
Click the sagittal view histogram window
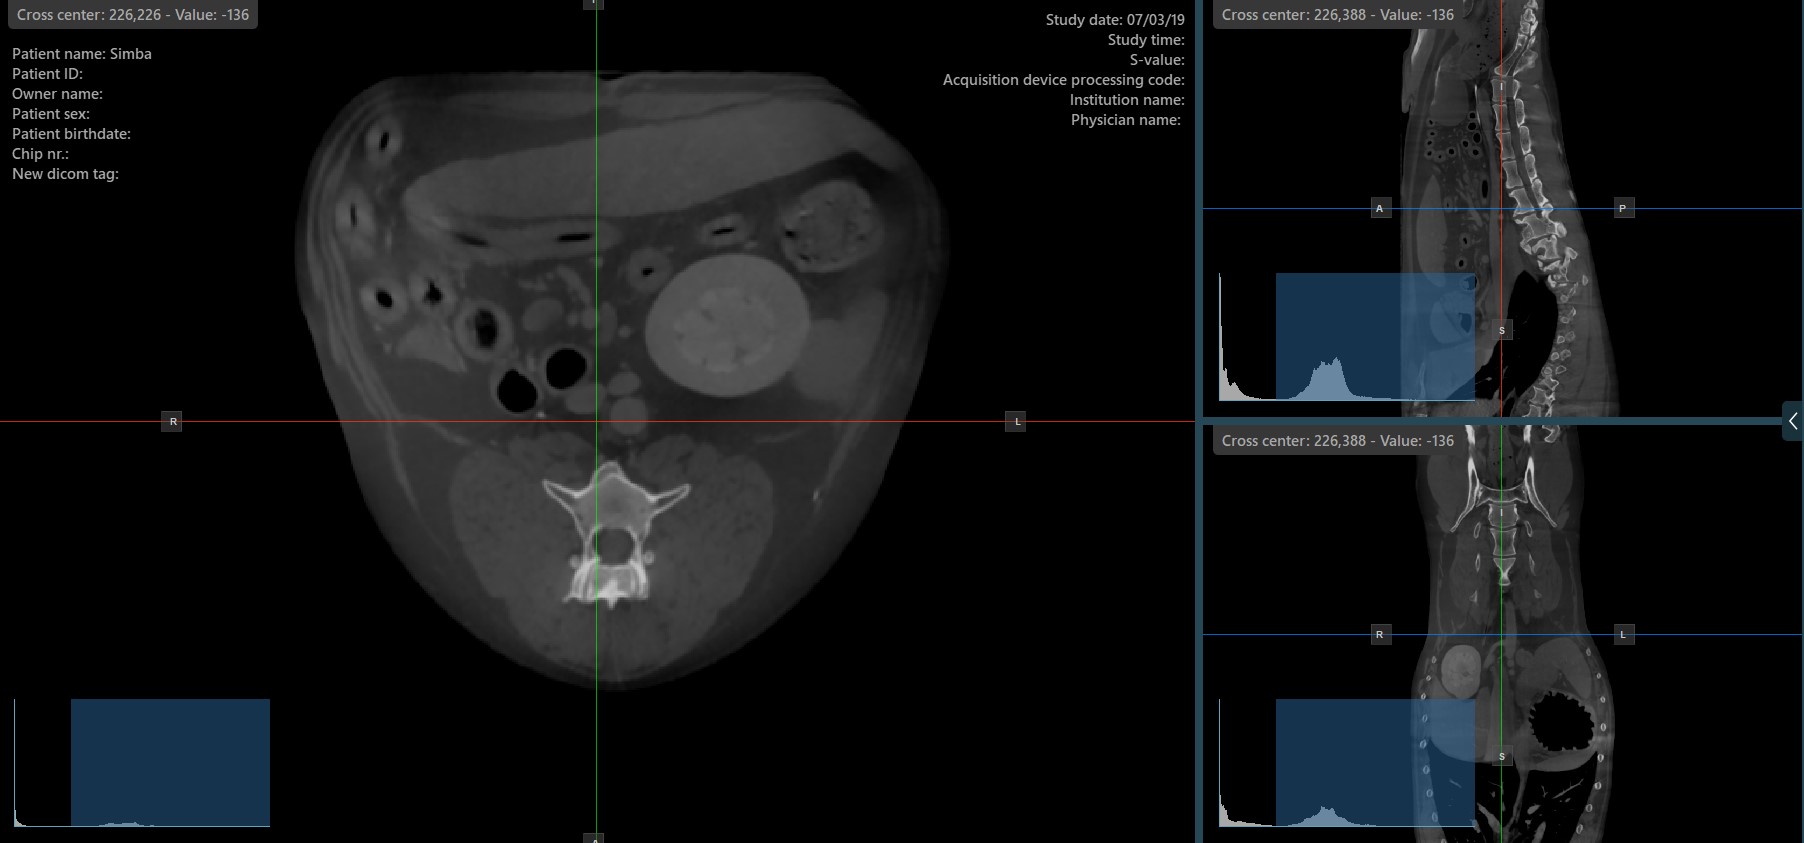pos(1375,337)
